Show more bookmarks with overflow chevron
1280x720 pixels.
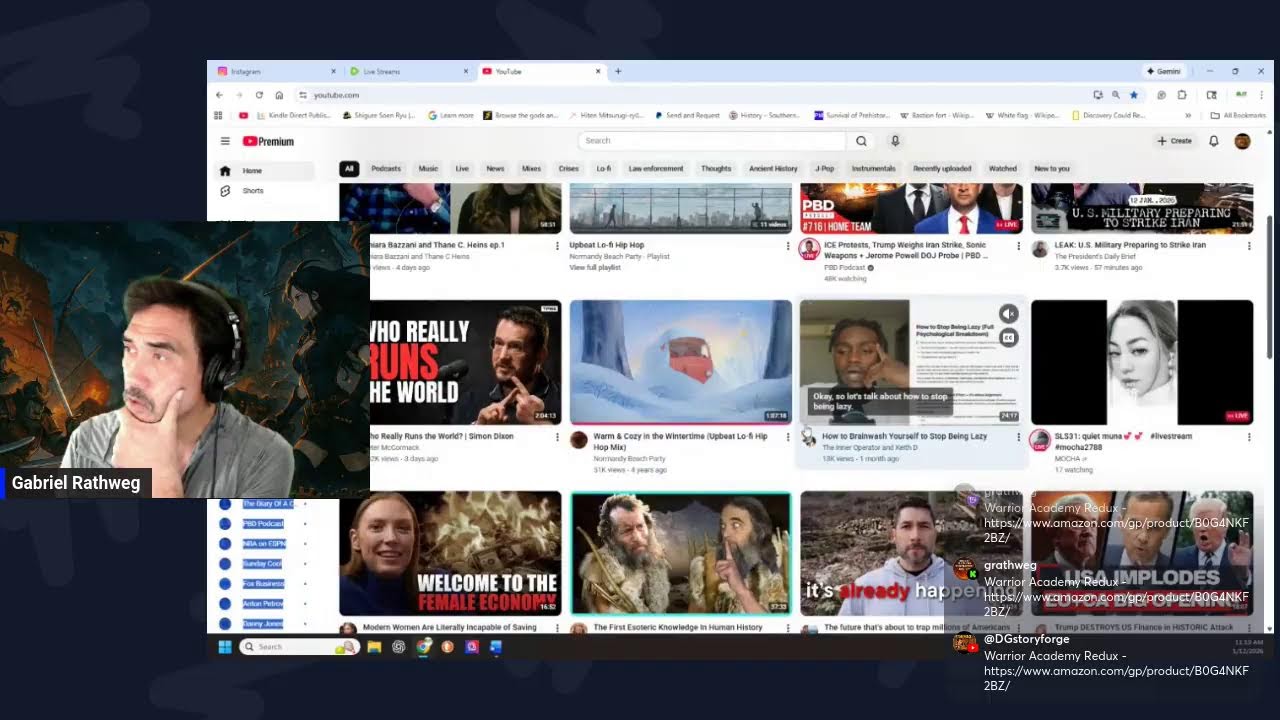click(x=1188, y=115)
